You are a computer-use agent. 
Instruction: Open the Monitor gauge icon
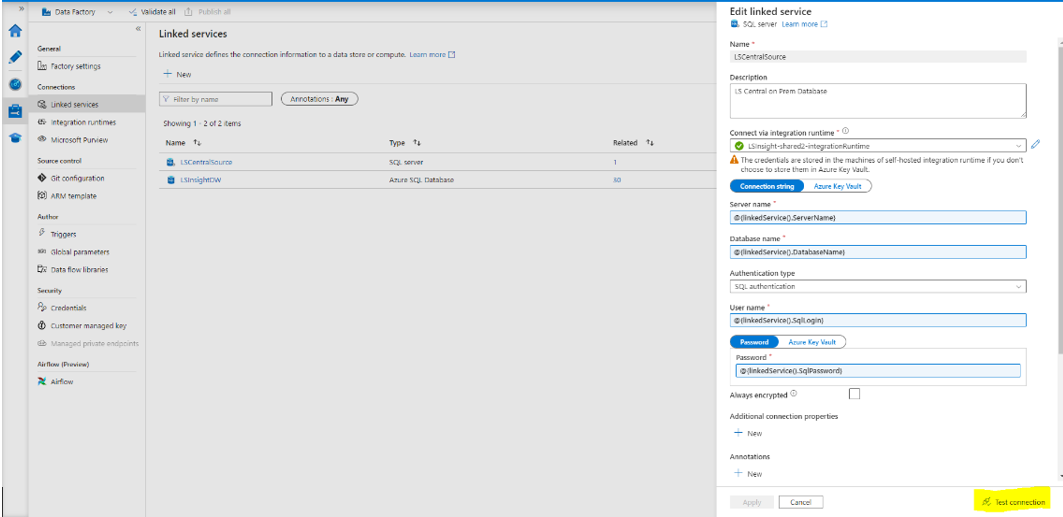click(x=15, y=84)
